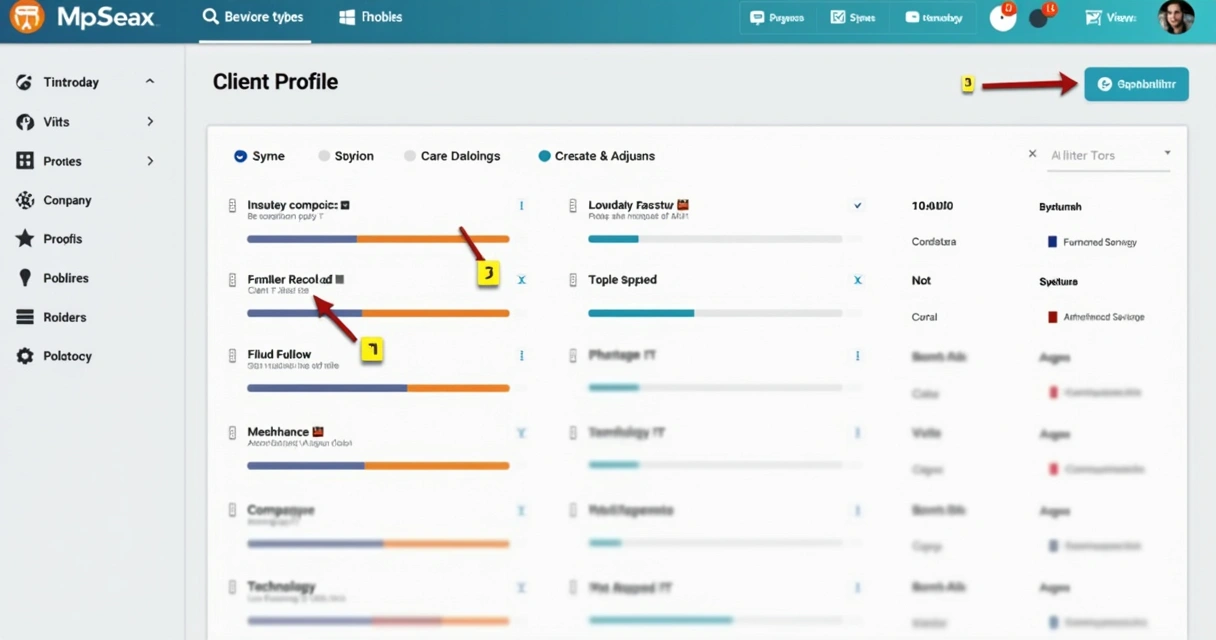Click the View button in top bar
1216x640 pixels.
(x=1111, y=18)
